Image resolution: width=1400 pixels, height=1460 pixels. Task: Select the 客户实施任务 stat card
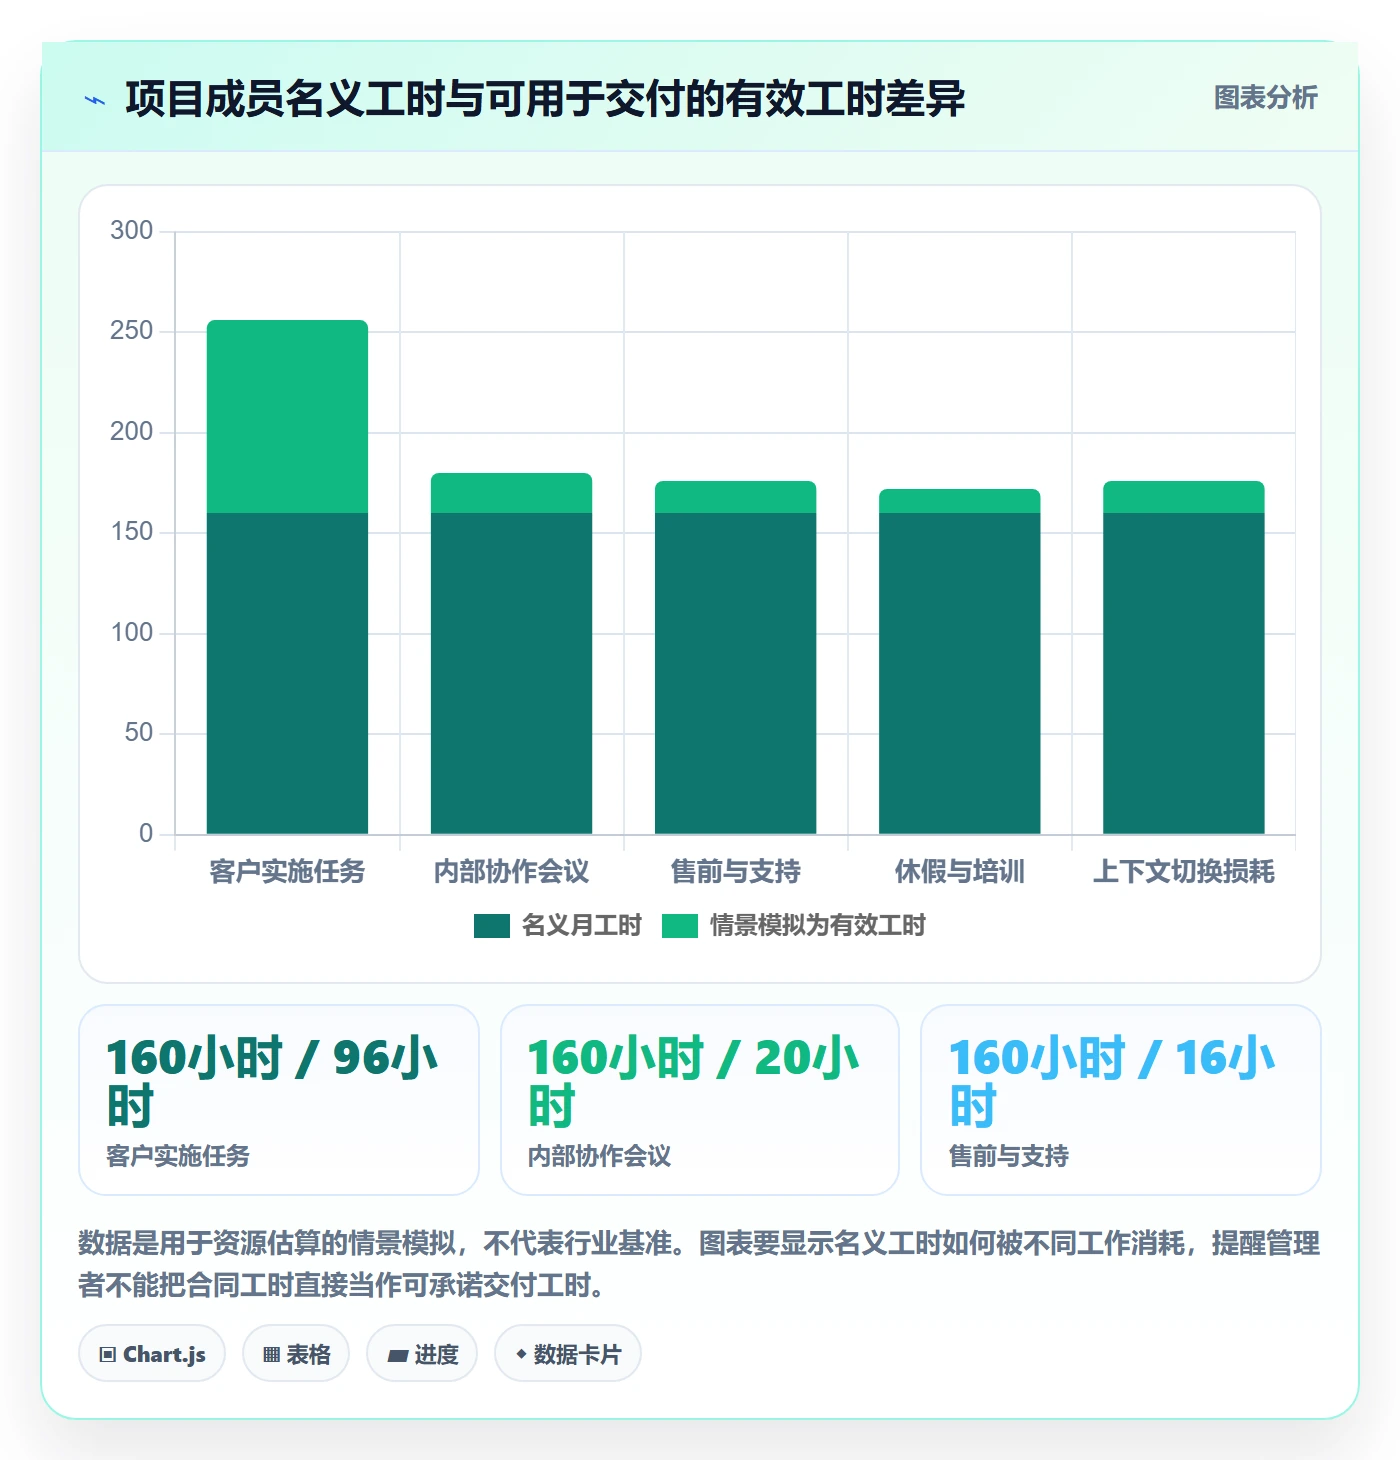pyautogui.click(x=279, y=1100)
